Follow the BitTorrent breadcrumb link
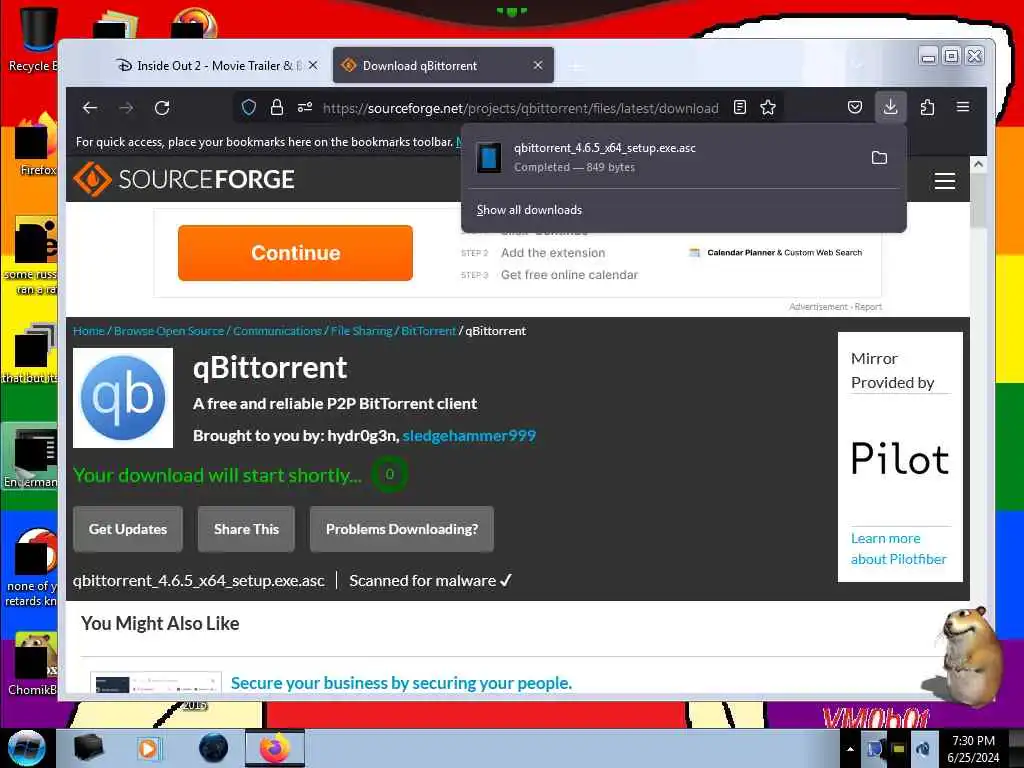This screenshot has height=768, width=1024. 428,331
